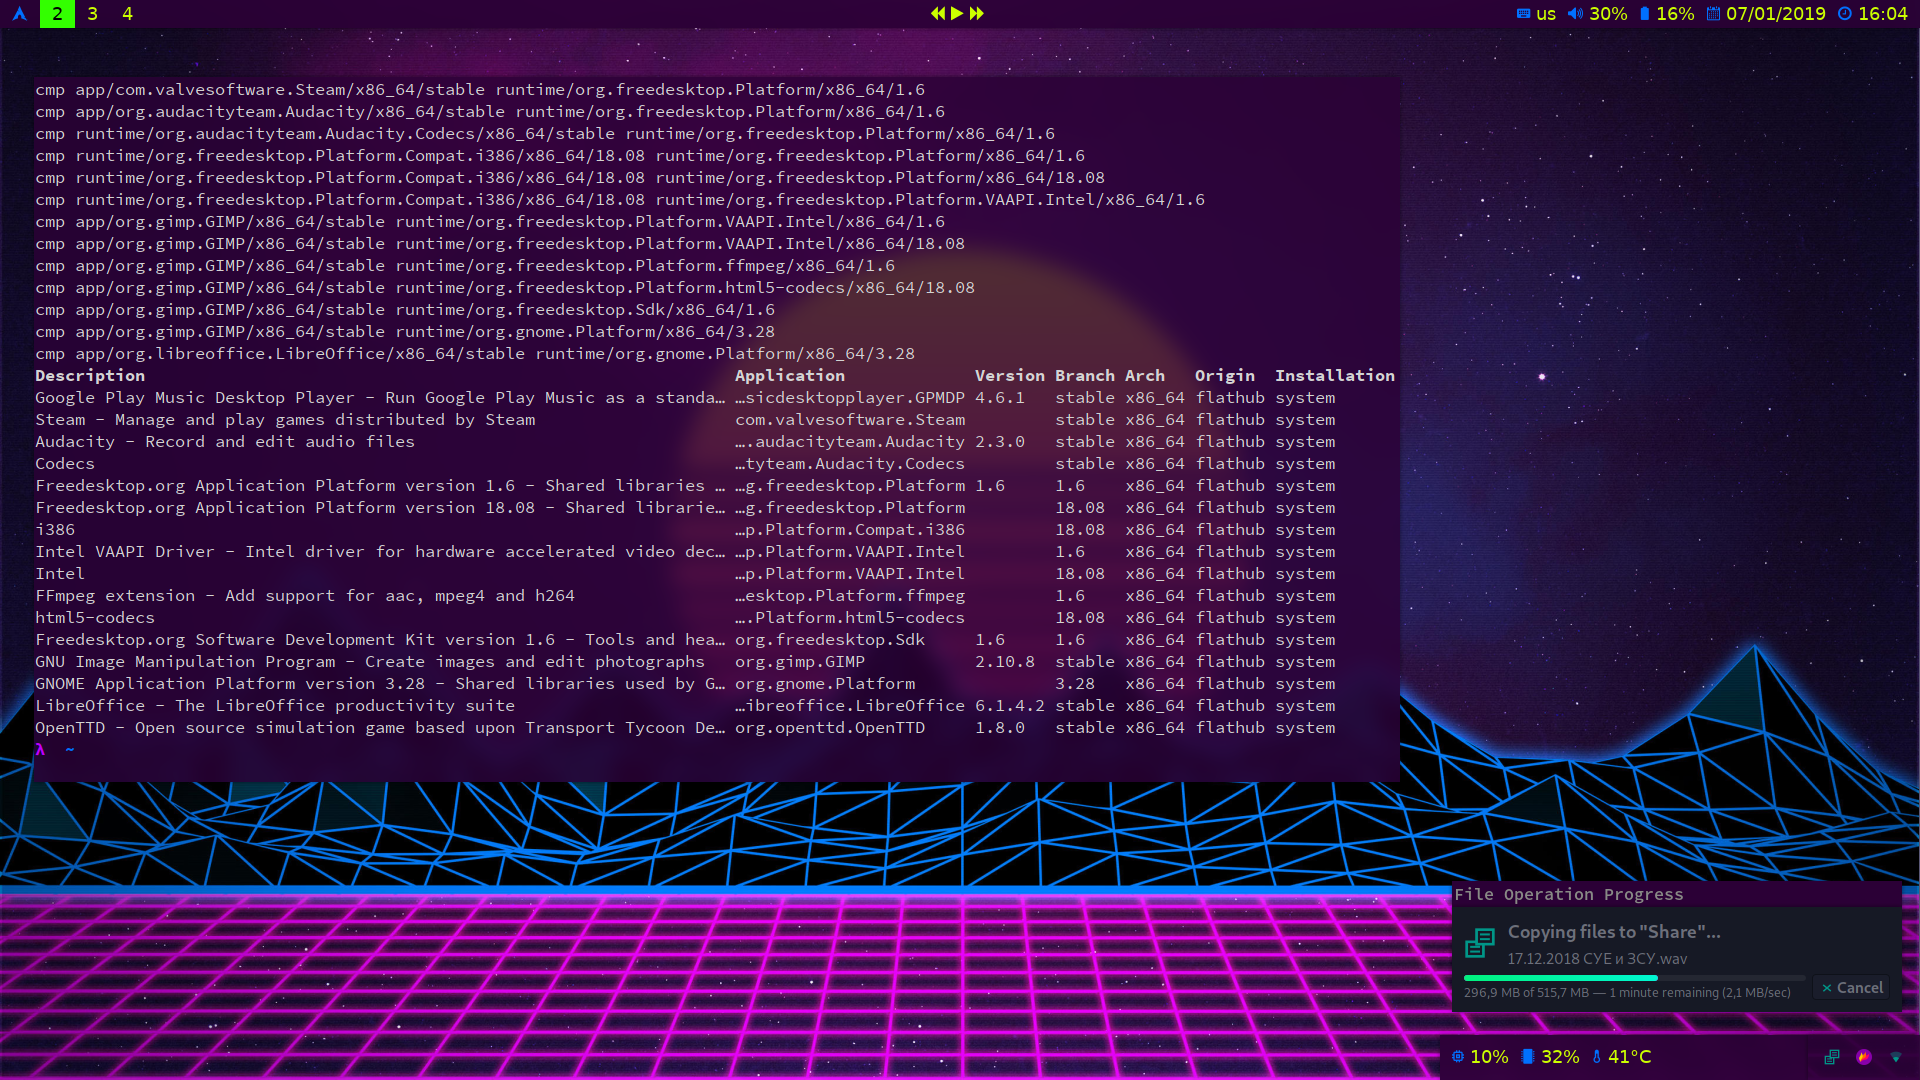Click the 'html5-codecs' description entry
The image size is (1920, 1080).
coord(95,618)
